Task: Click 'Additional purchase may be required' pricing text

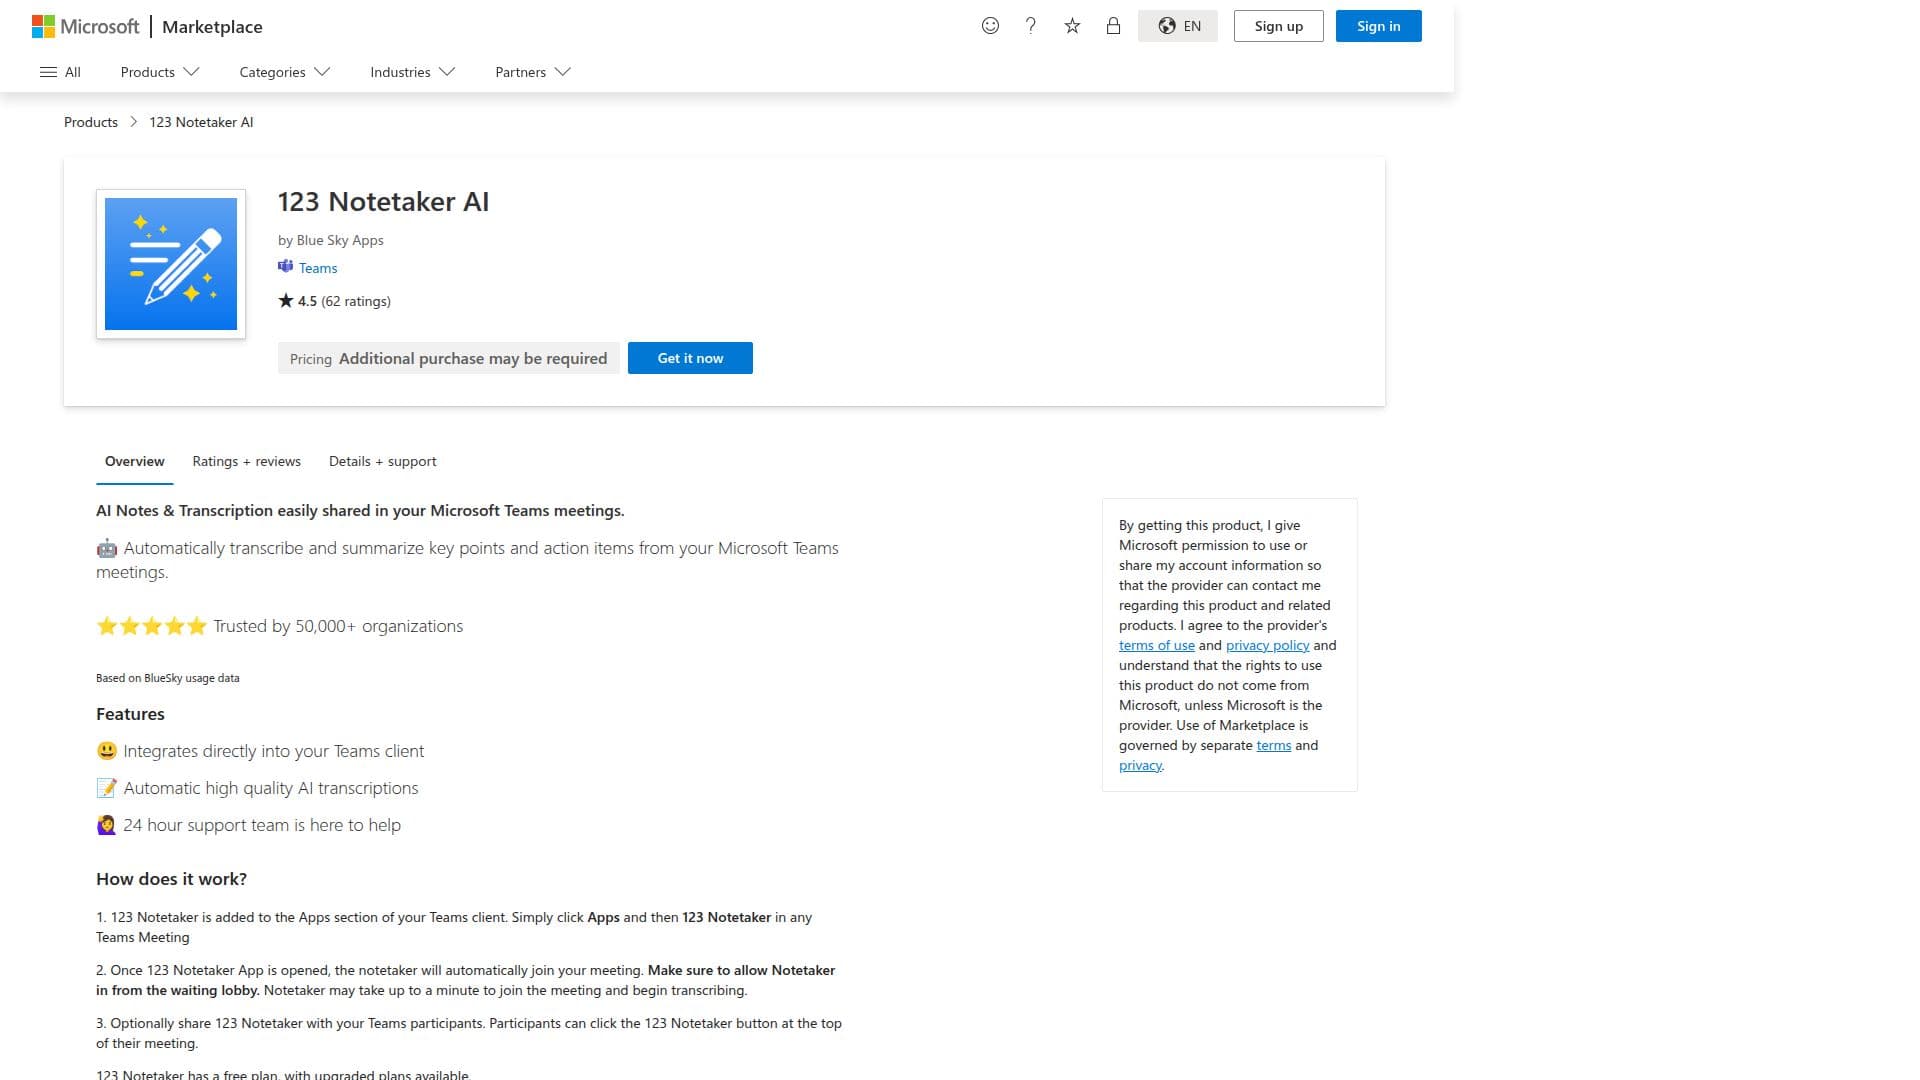Action: 473,358
